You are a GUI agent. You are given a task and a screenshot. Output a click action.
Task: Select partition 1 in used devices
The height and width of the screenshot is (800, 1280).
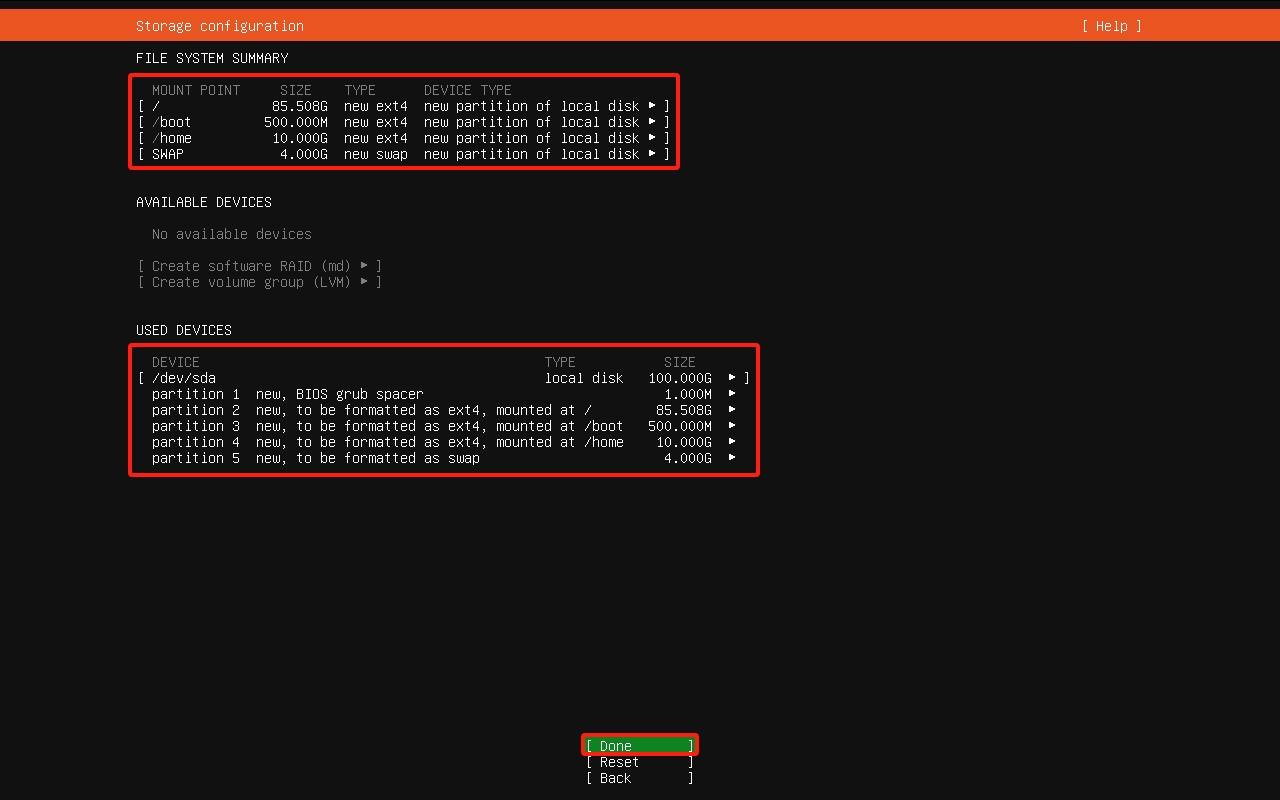[444, 394]
